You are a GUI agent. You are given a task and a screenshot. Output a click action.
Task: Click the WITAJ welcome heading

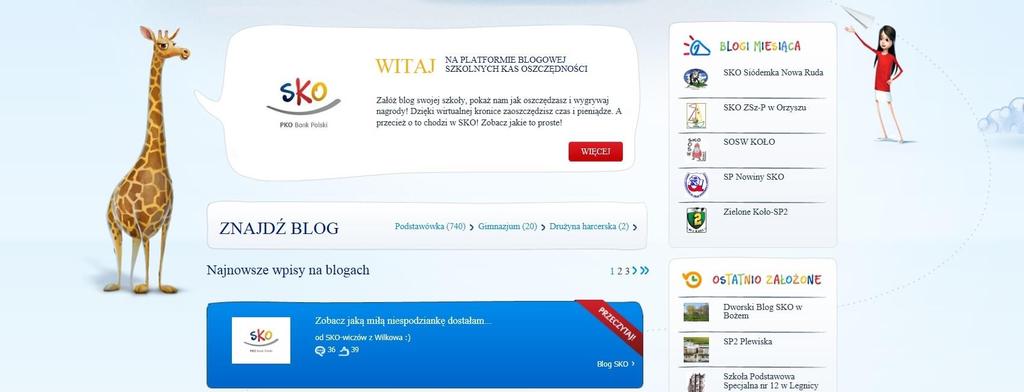(x=405, y=66)
